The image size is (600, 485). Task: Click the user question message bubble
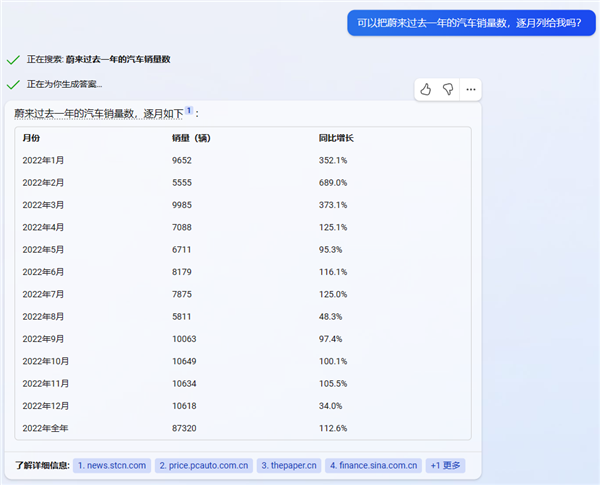471,23
